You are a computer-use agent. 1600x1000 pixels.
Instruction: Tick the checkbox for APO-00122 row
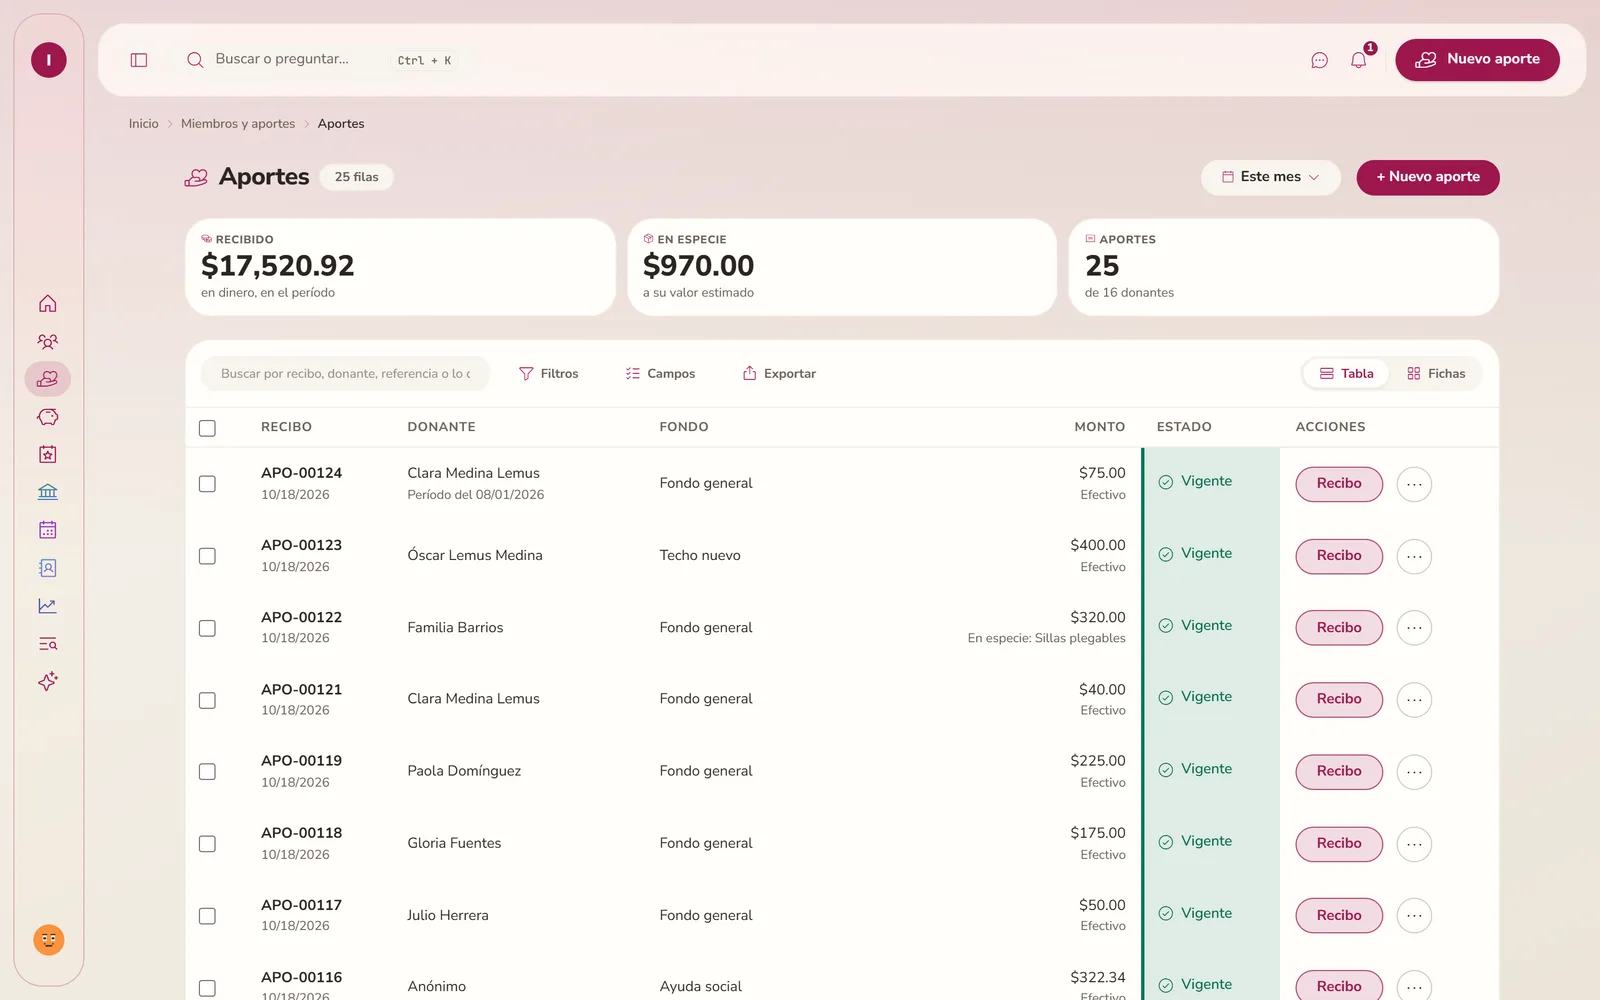click(207, 628)
